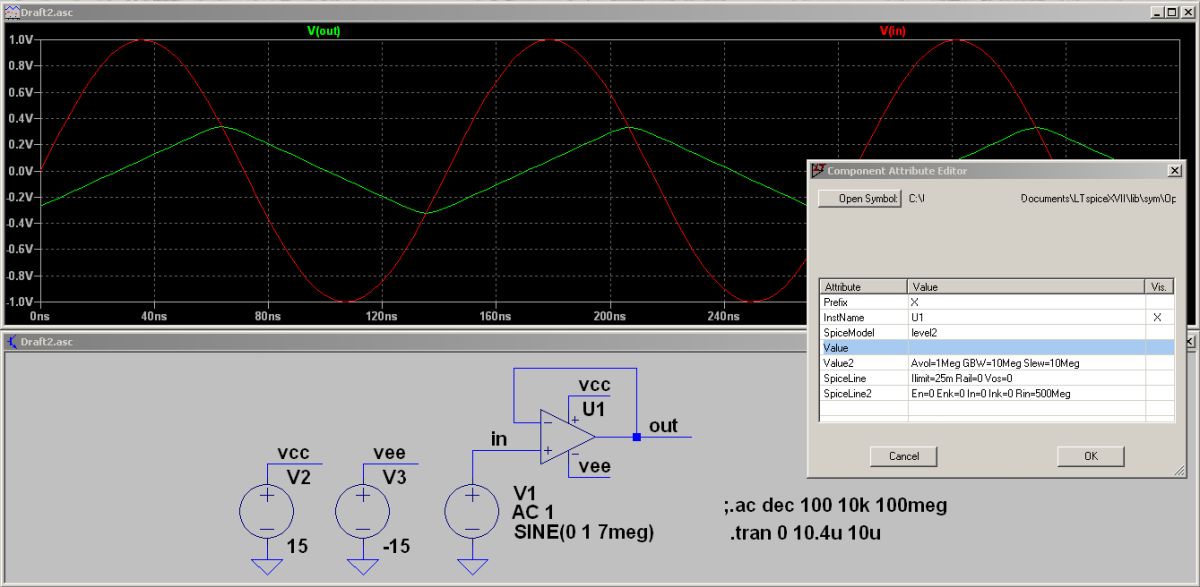Click the dialog resize grip corner

tap(1177, 469)
